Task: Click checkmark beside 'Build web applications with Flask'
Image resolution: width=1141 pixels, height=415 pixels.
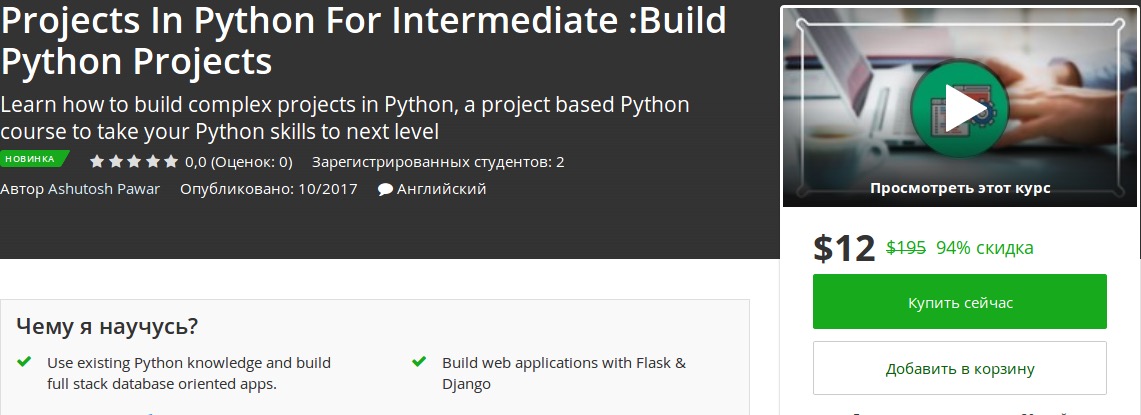Action: tap(419, 362)
